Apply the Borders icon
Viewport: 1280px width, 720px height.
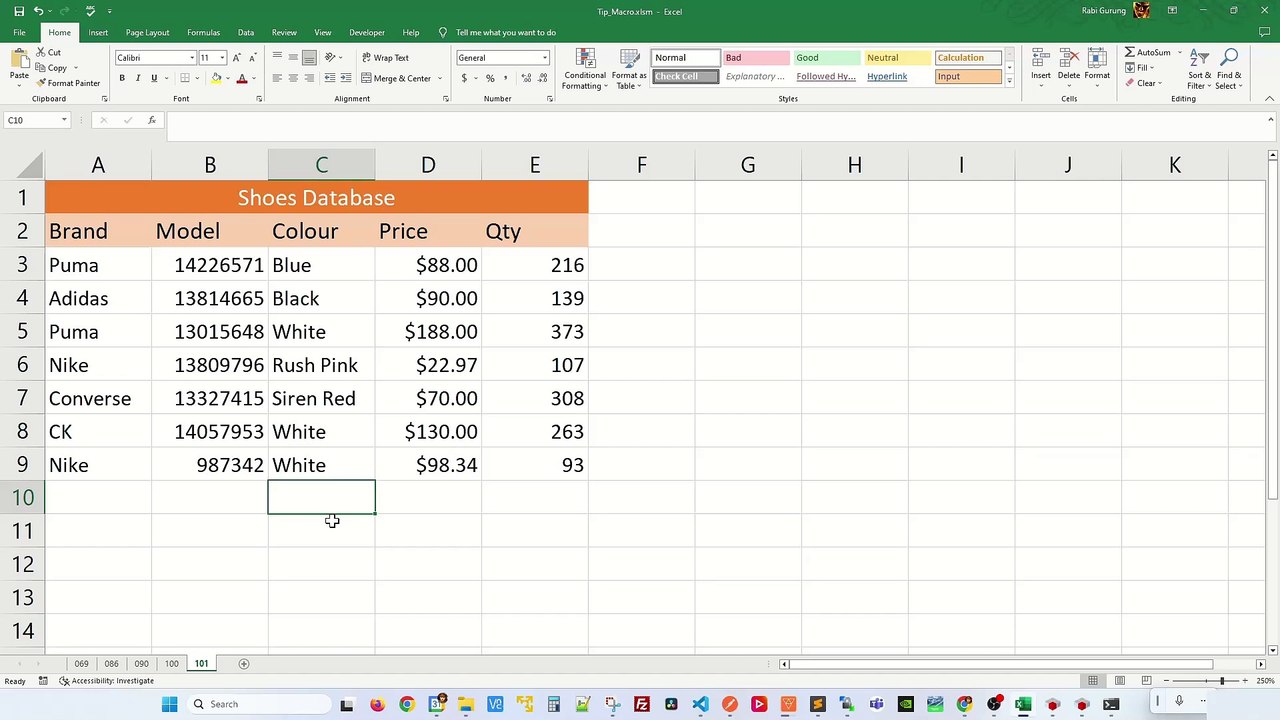(x=184, y=78)
